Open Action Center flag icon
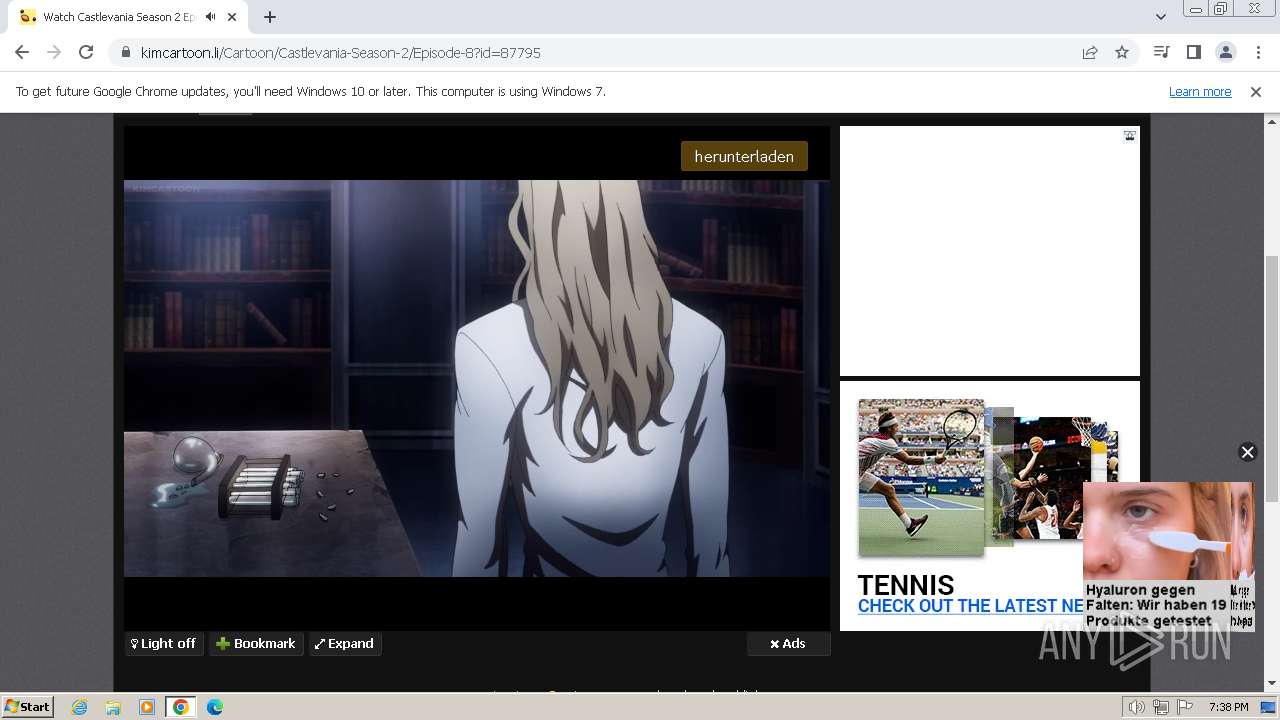The width and height of the screenshot is (1280, 720). (1185, 707)
